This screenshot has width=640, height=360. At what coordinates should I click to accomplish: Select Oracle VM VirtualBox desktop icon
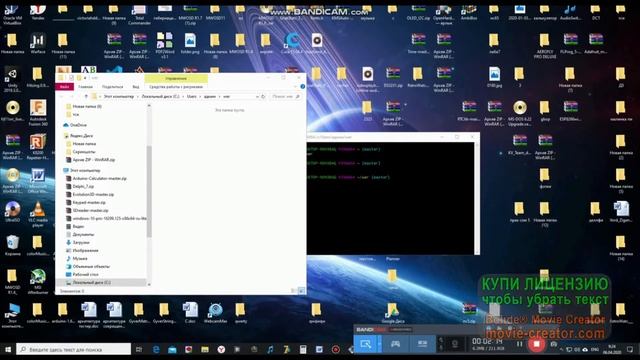click(x=13, y=15)
